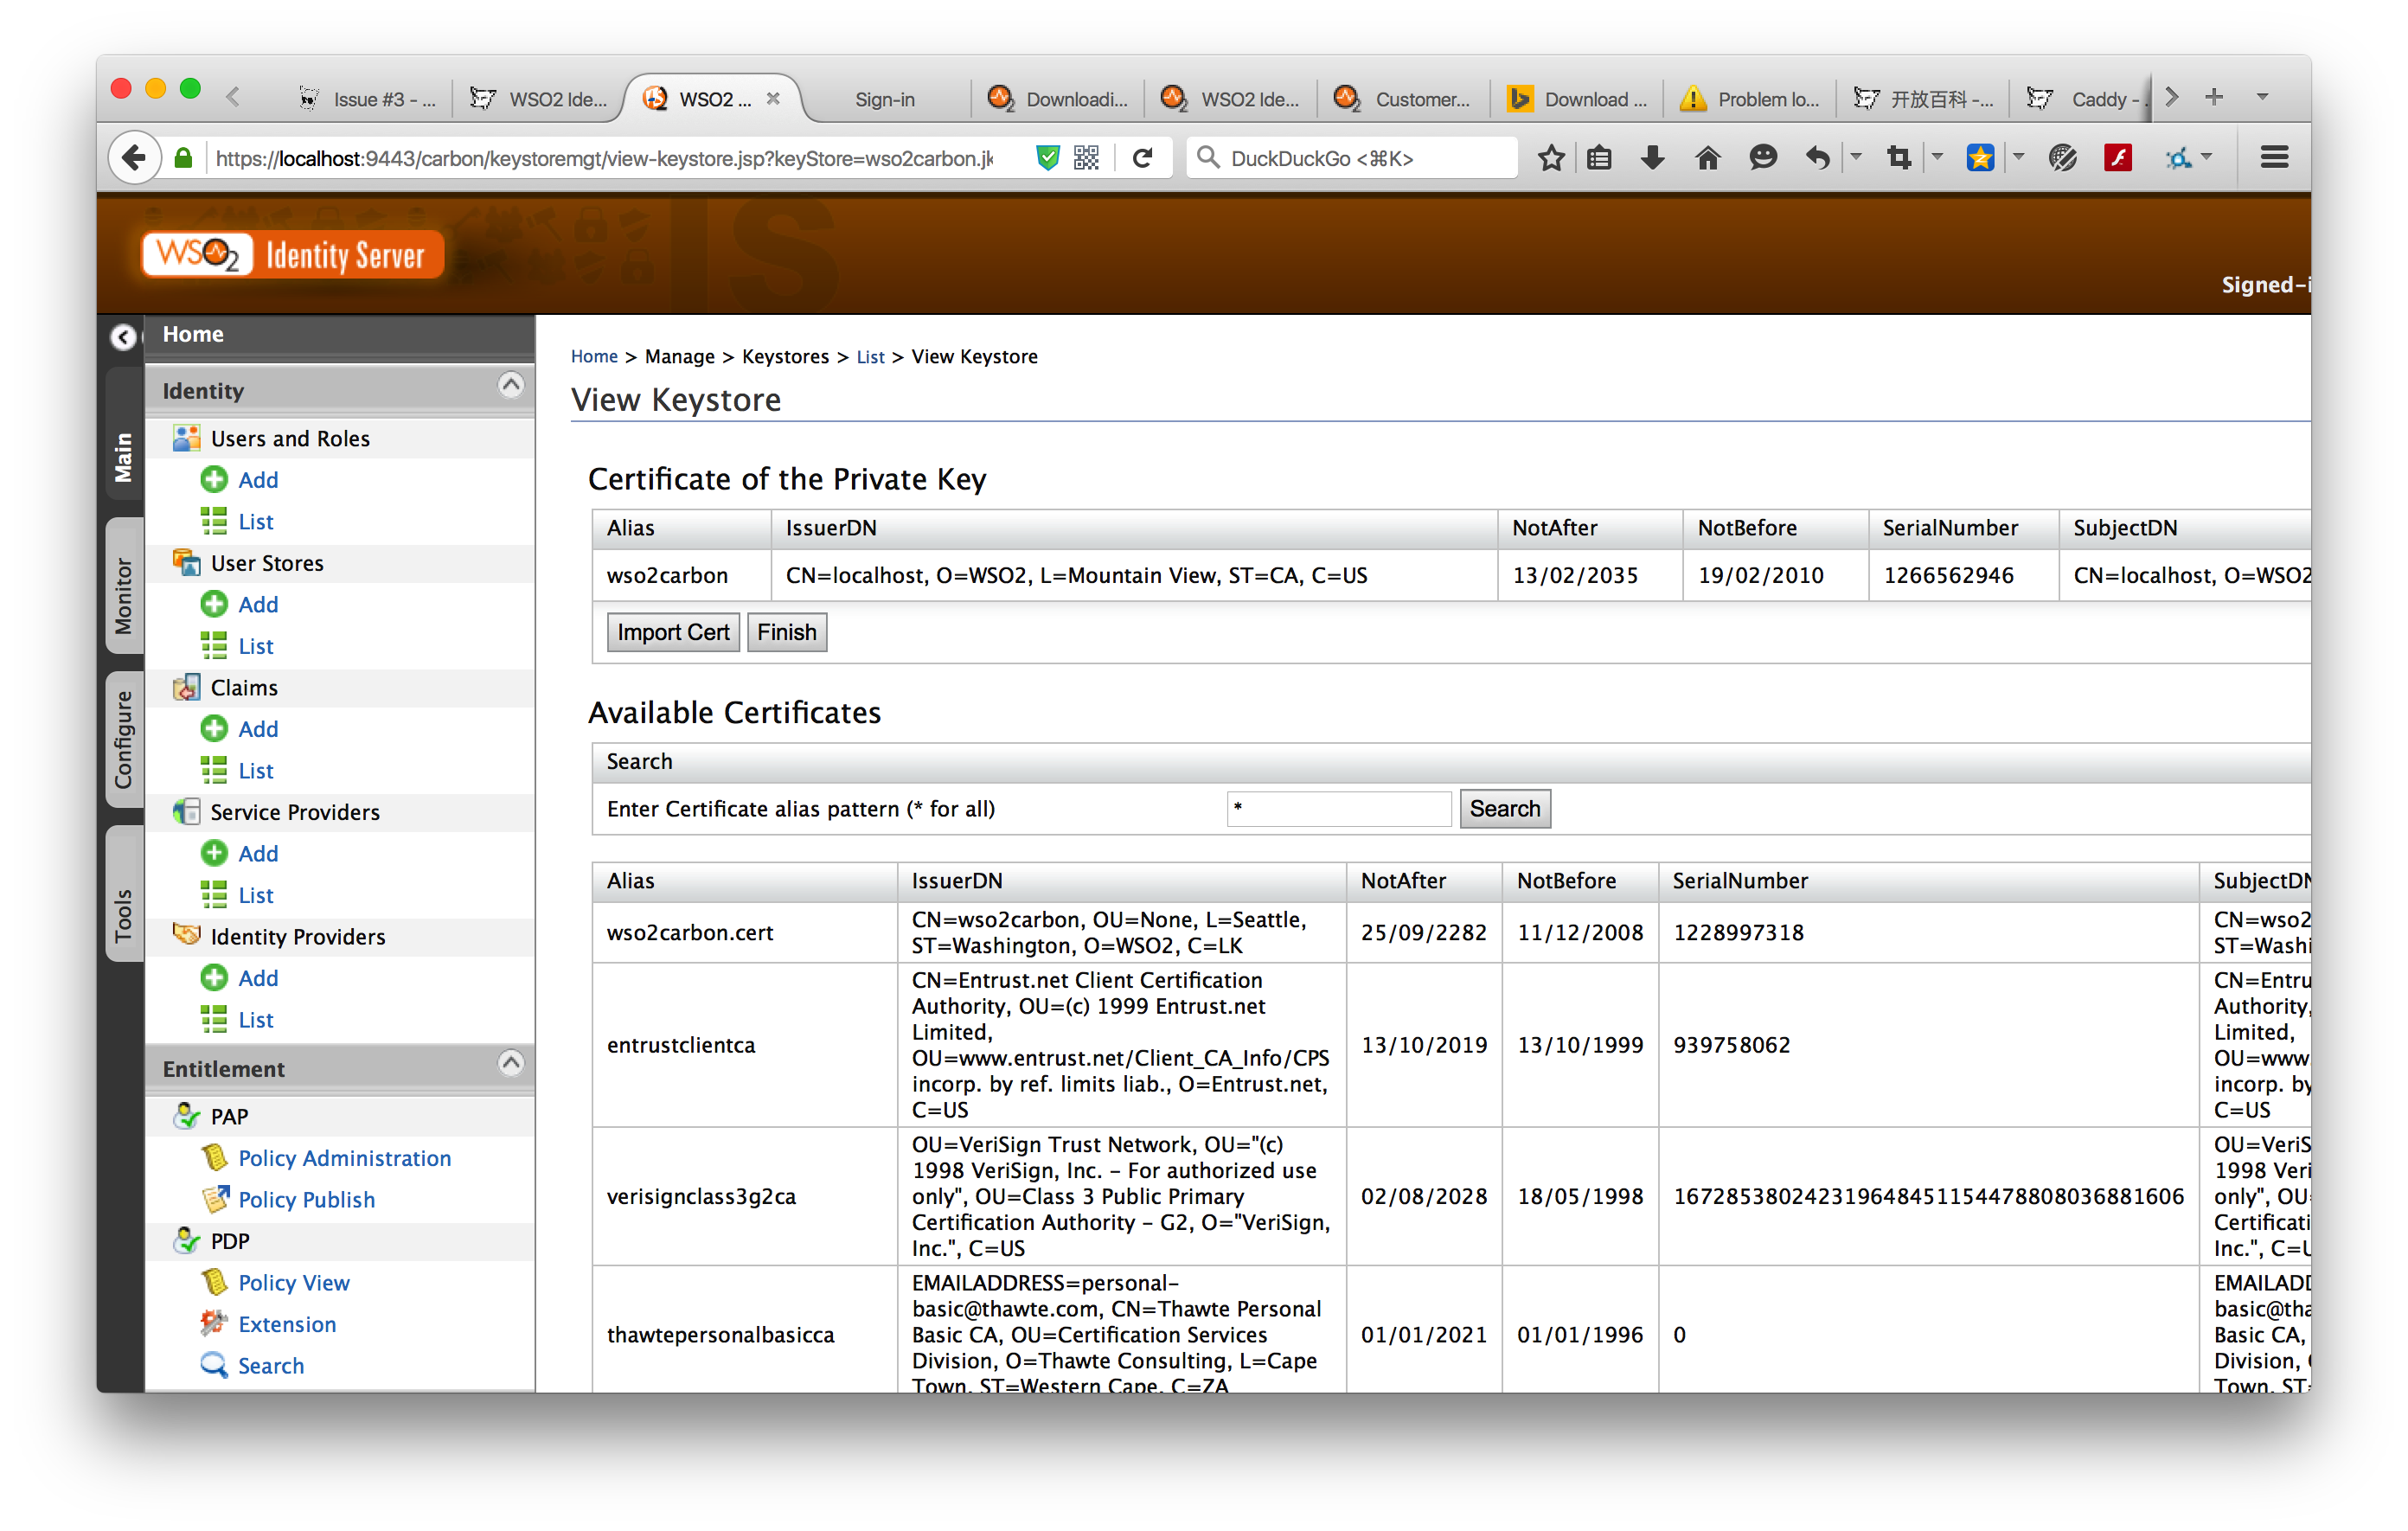
Task: Click the bookmark star icon
Action: [1550, 158]
